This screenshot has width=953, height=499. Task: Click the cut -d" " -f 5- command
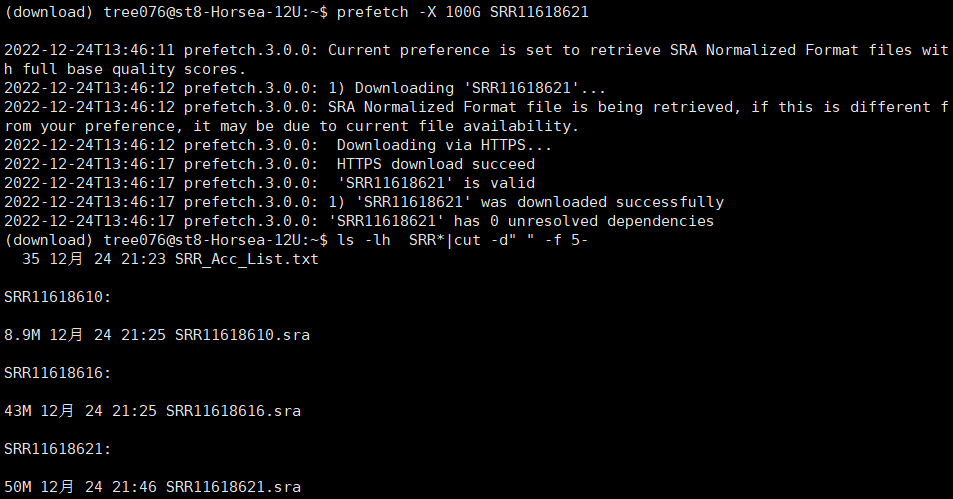coord(521,240)
